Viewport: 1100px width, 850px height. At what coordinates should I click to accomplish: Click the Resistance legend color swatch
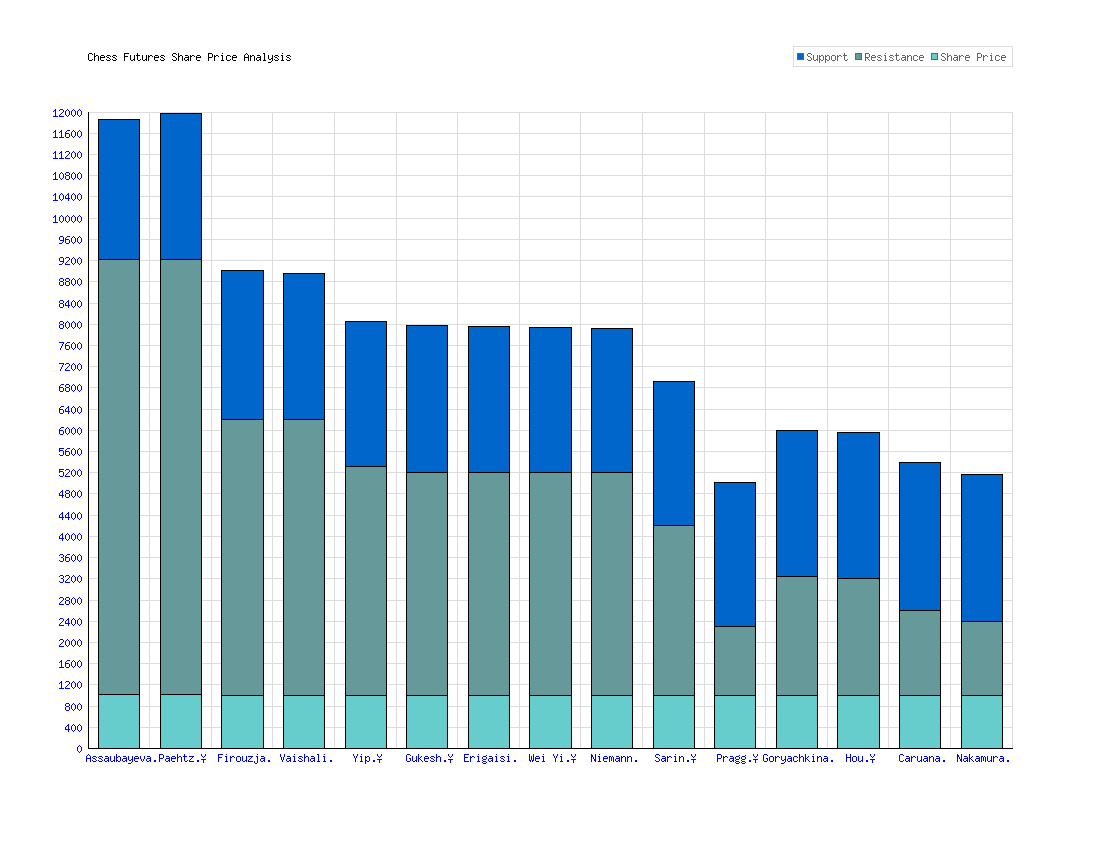pos(858,57)
